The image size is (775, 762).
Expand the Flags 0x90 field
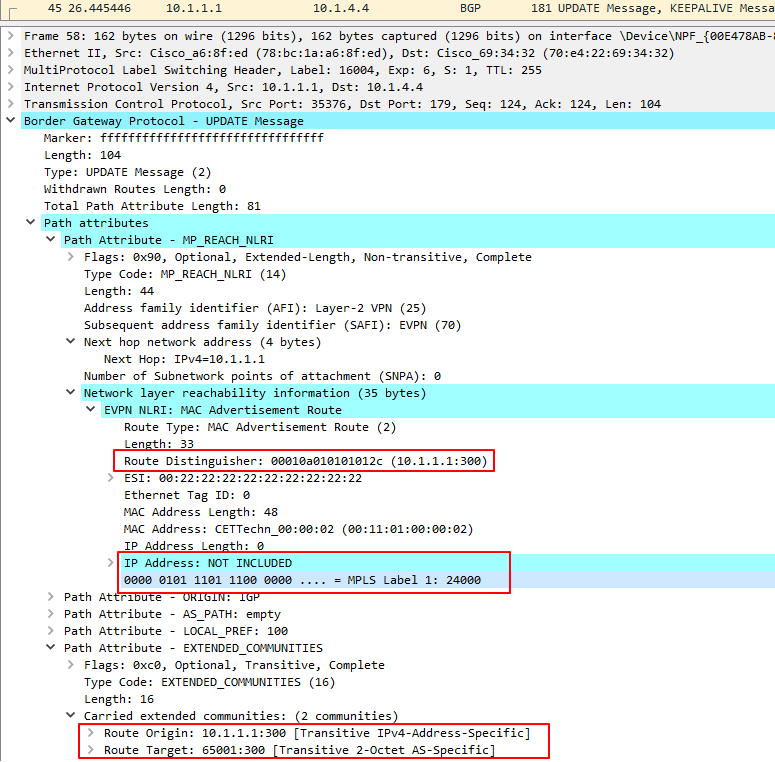click(71, 257)
